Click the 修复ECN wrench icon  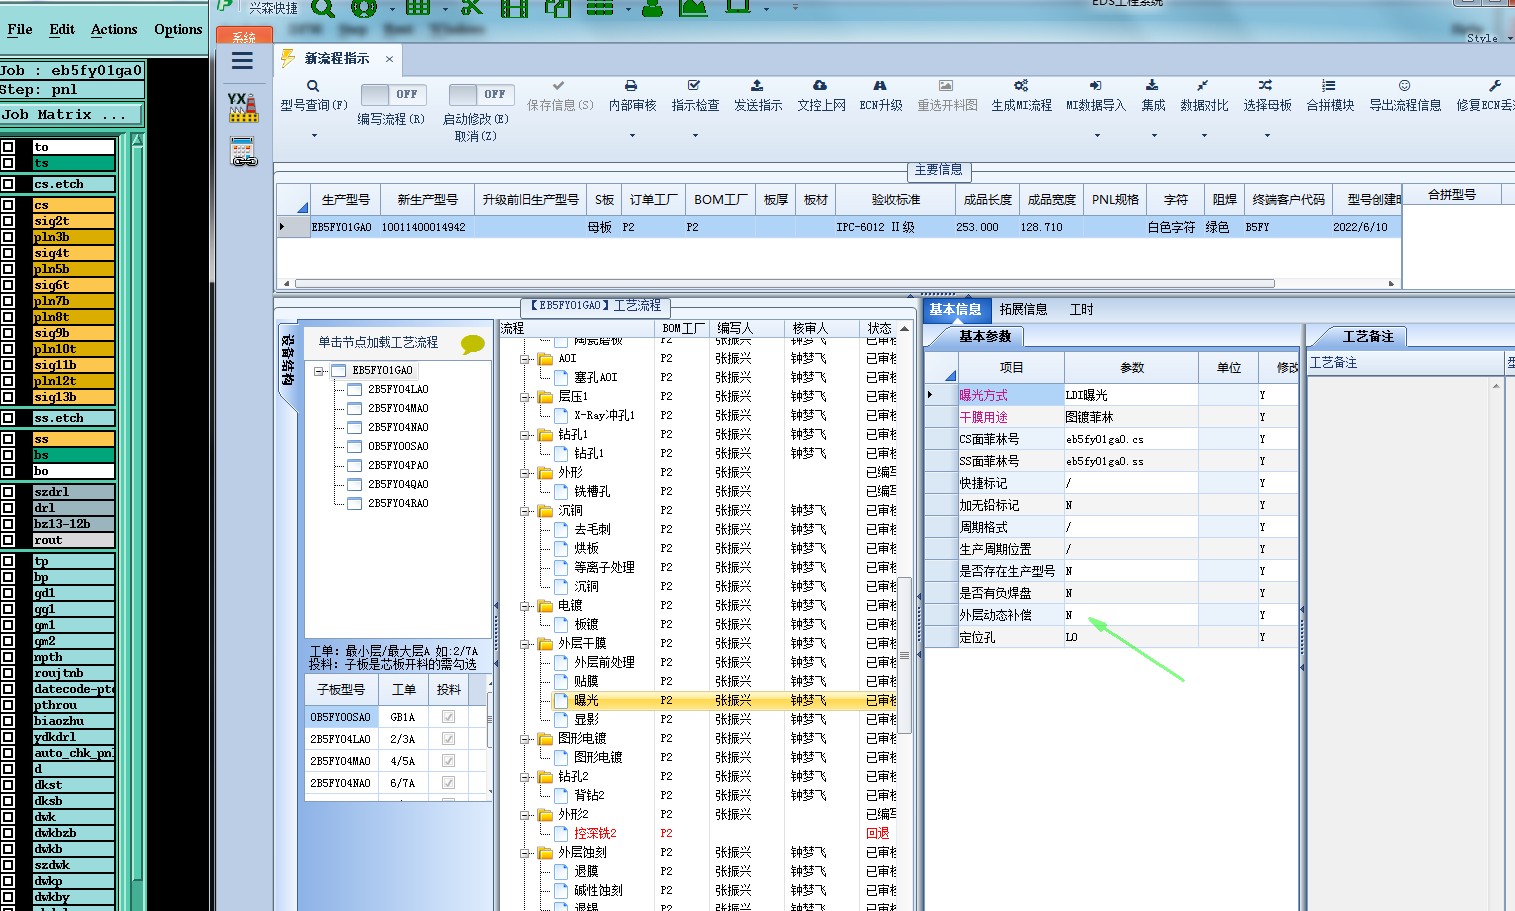point(1495,86)
